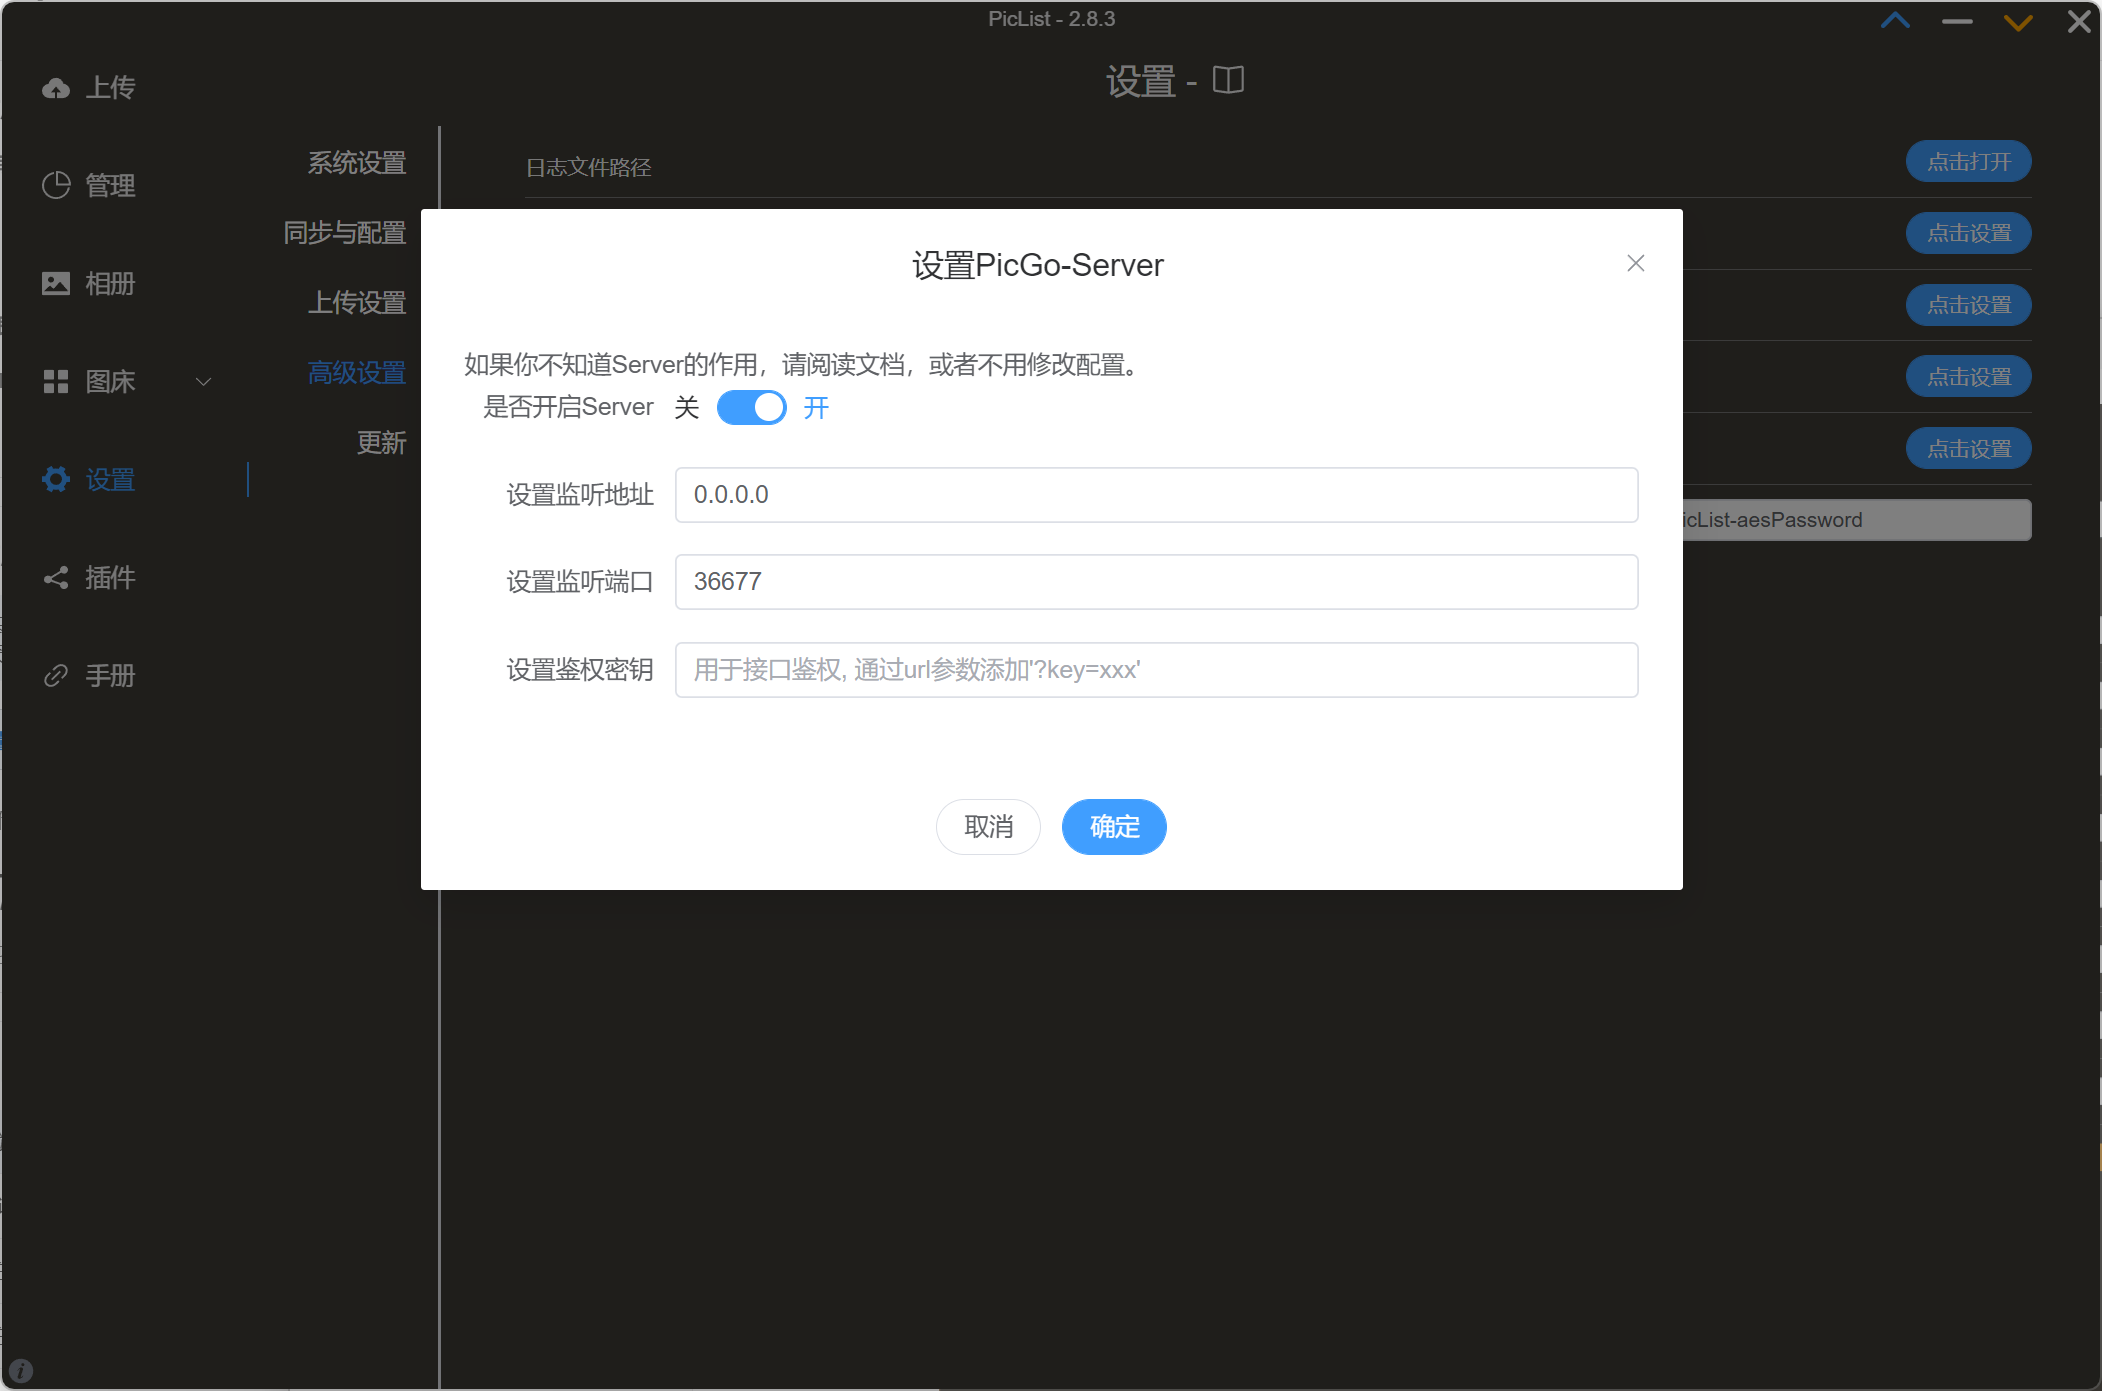Click the 确定 button
Viewport: 2102px width, 1391px height.
click(x=1114, y=827)
